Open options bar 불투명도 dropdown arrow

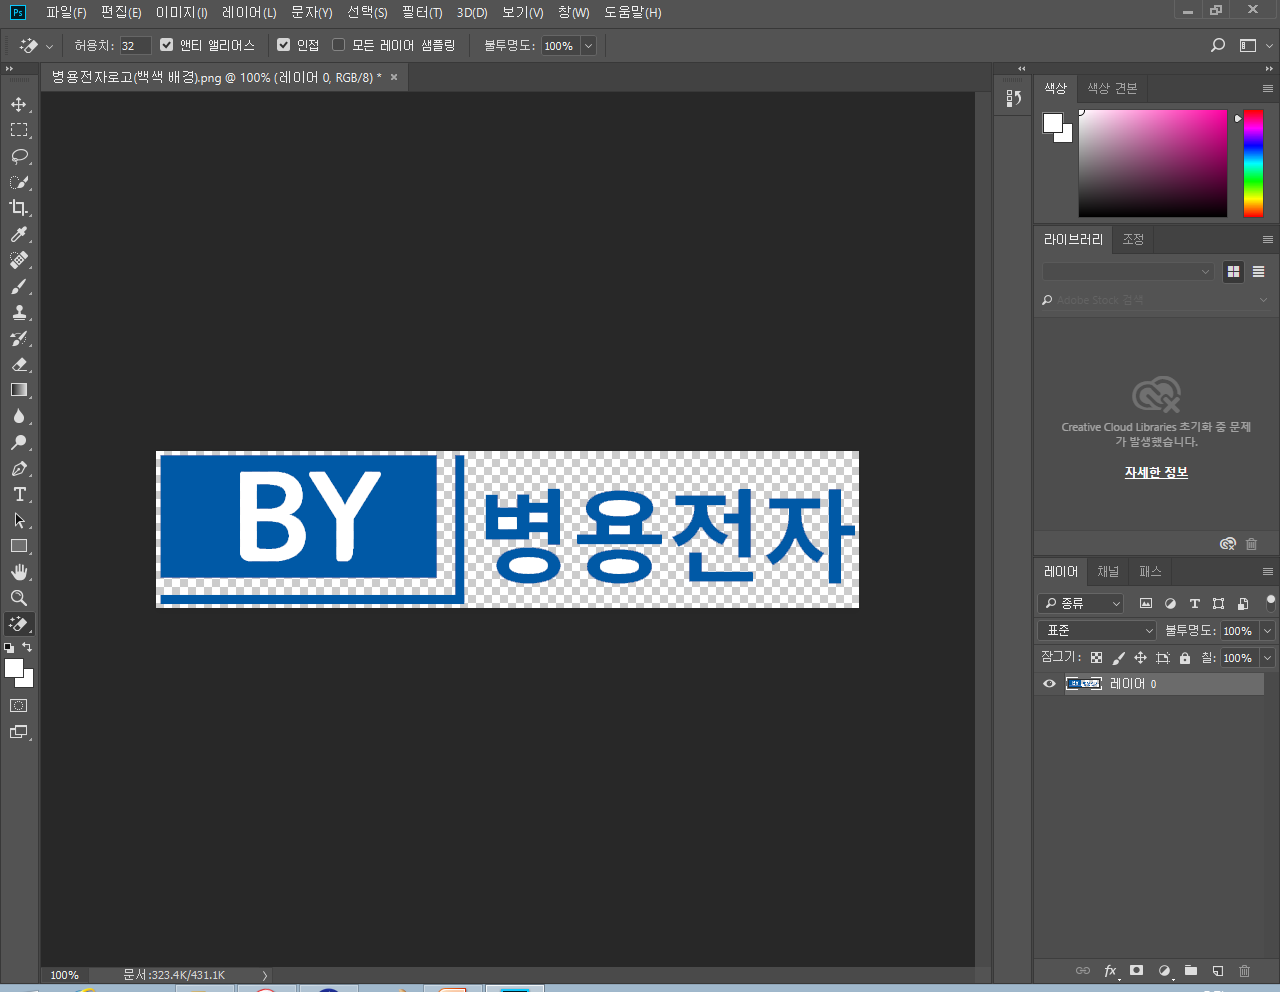(588, 46)
